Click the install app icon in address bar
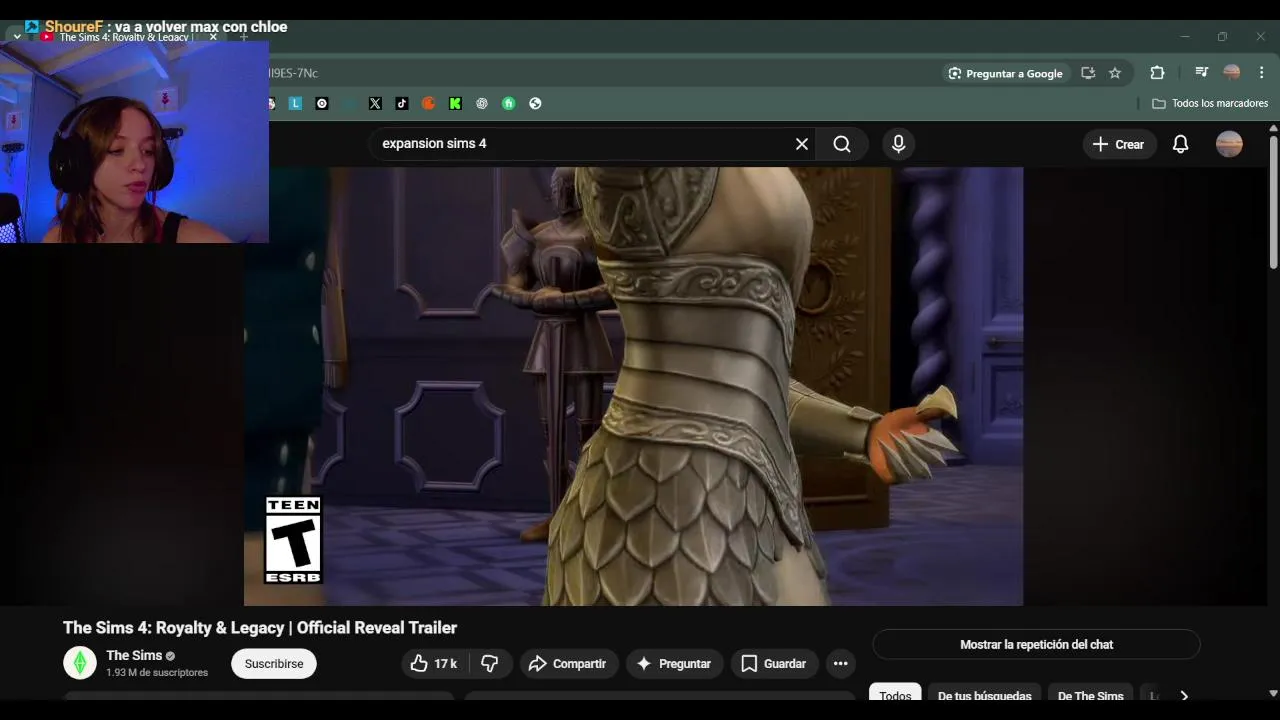 point(1088,73)
